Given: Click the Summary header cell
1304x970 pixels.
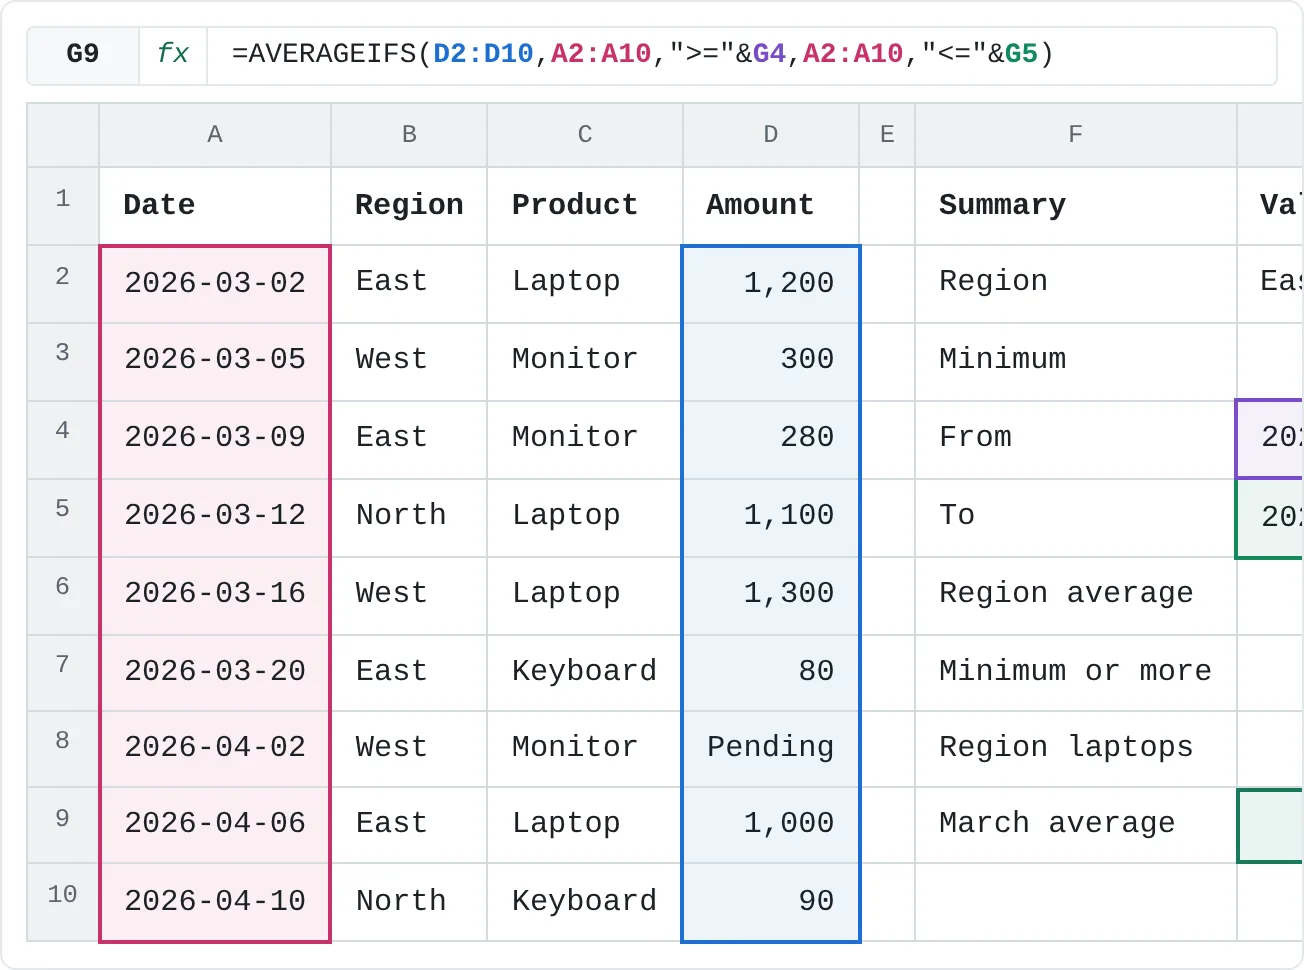Looking at the screenshot, I should tap(1076, 206).
